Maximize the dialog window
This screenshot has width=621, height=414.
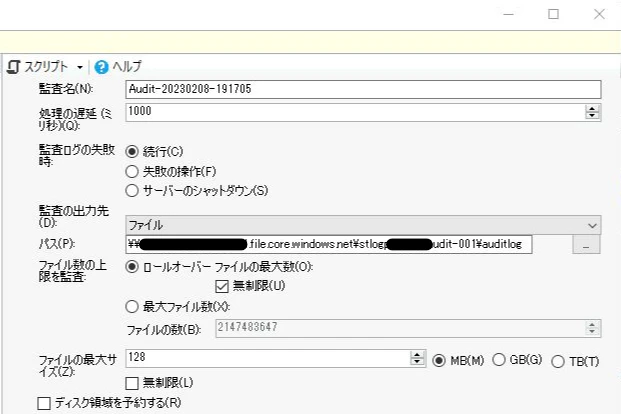(553, 15)
